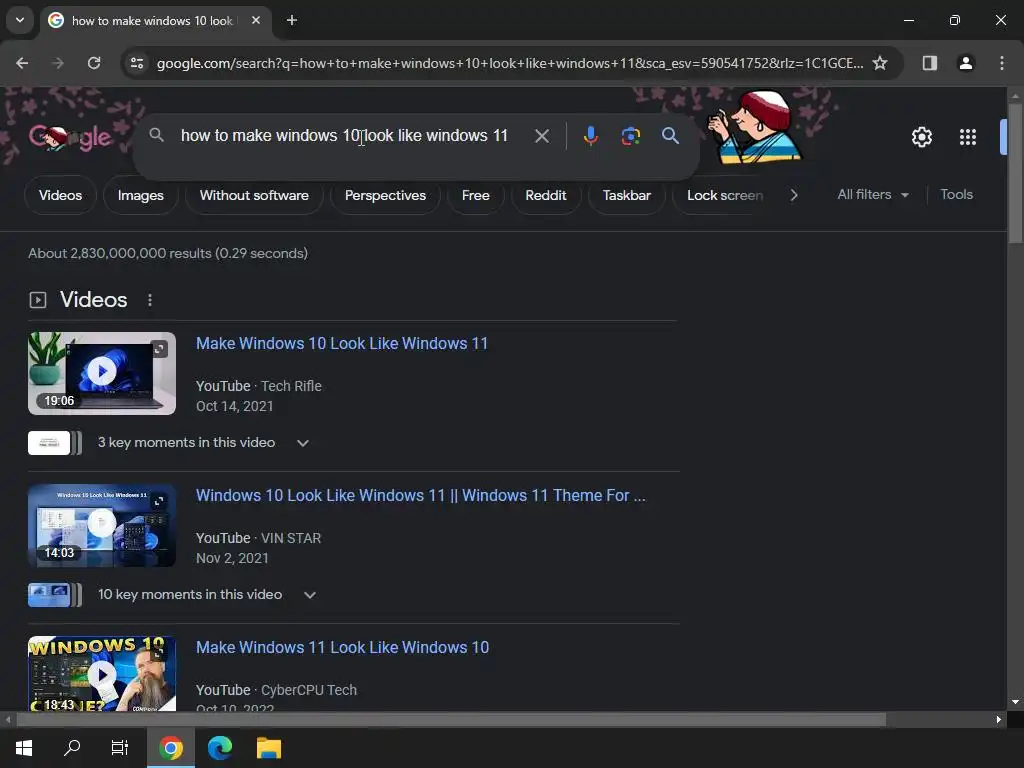The width and height of the screenshot is (1024, 768).
Task: Open a new browser tab
Action: click(x=292, y=20)
